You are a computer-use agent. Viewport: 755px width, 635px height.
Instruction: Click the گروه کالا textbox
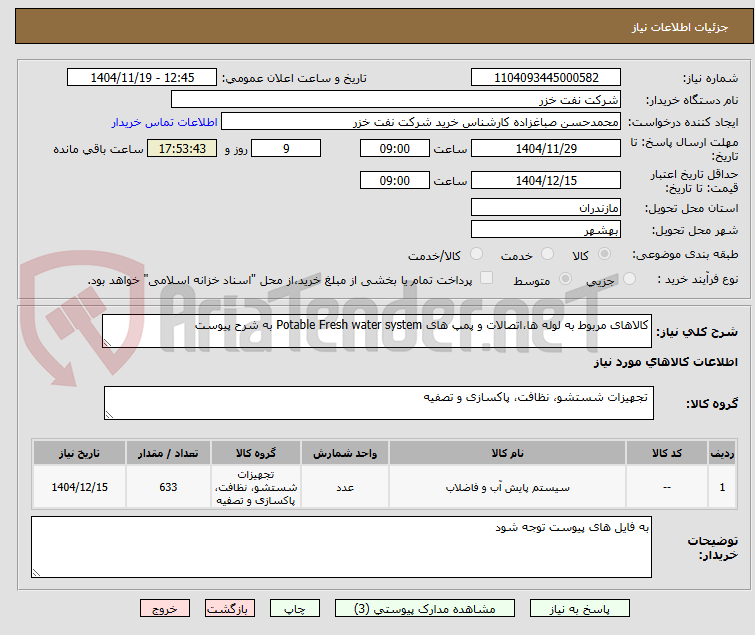[379, 403]
